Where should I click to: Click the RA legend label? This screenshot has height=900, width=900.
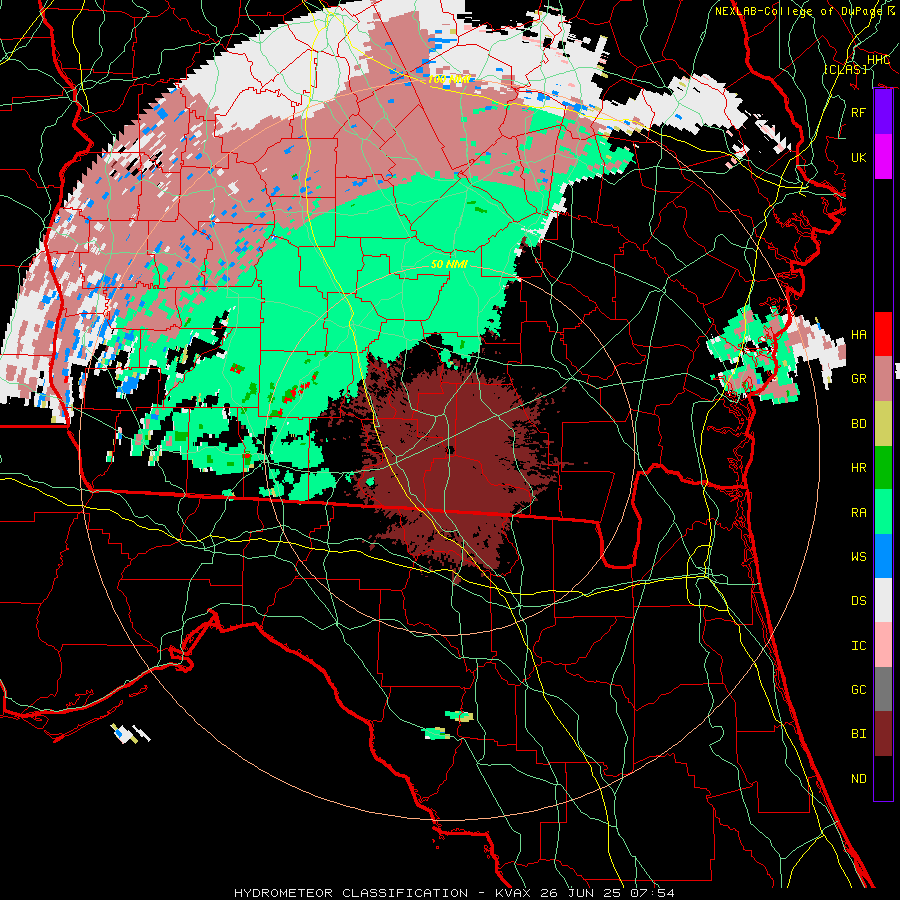point(859,513)
